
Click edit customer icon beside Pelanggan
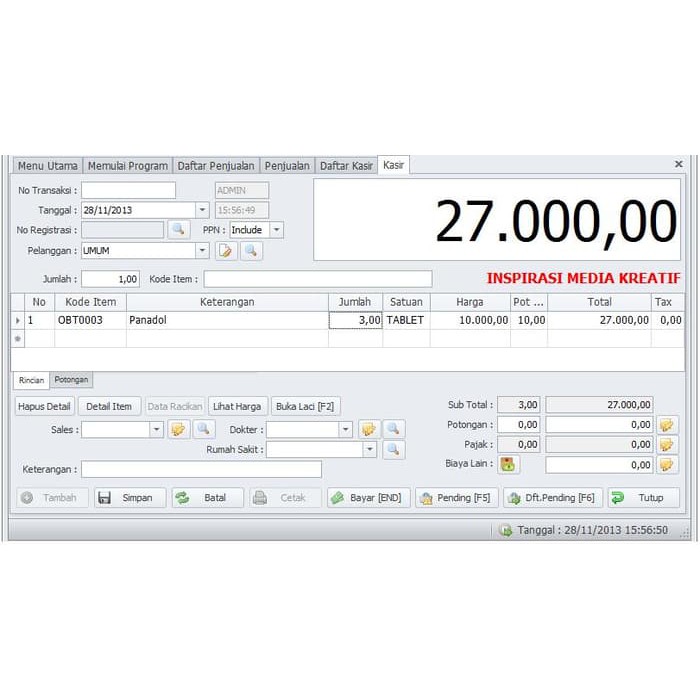(x=226, y=251)
